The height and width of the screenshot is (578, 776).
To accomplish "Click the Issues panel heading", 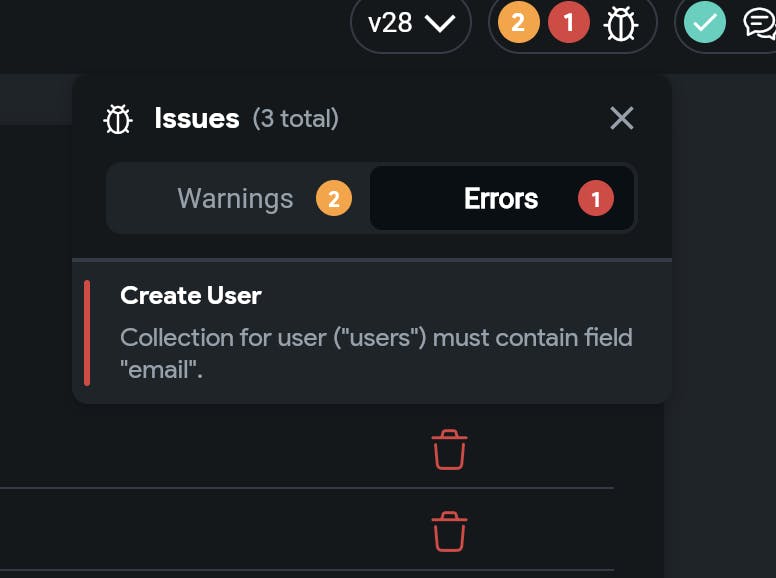I will 197,119.
